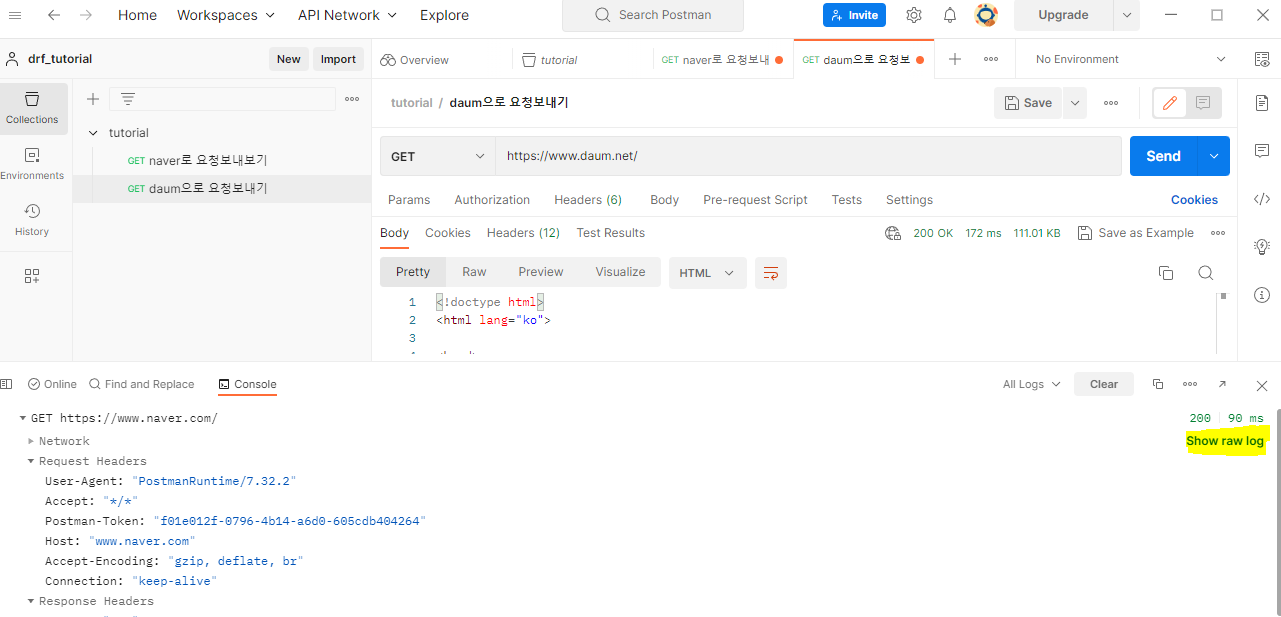
Task: Open the Pre-request Script tab
Action: (755, 200)
